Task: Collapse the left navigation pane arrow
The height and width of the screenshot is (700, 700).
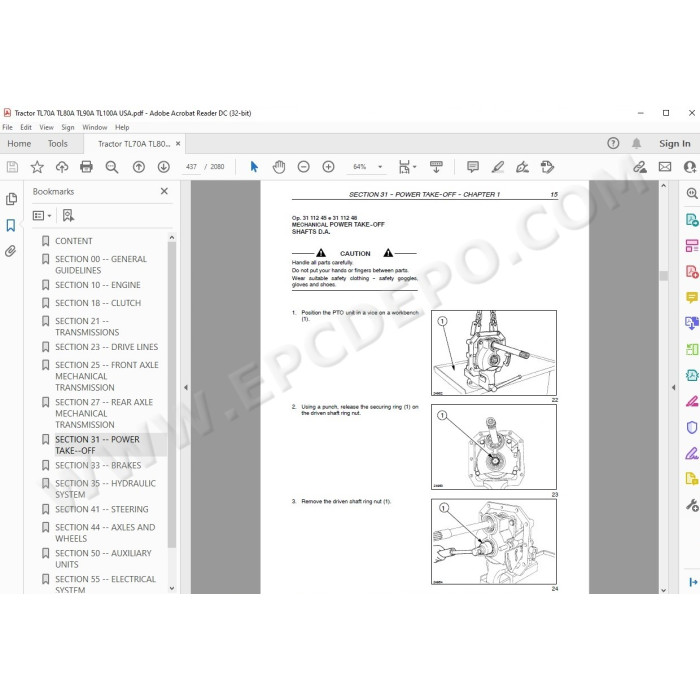Action: (186, 388)
